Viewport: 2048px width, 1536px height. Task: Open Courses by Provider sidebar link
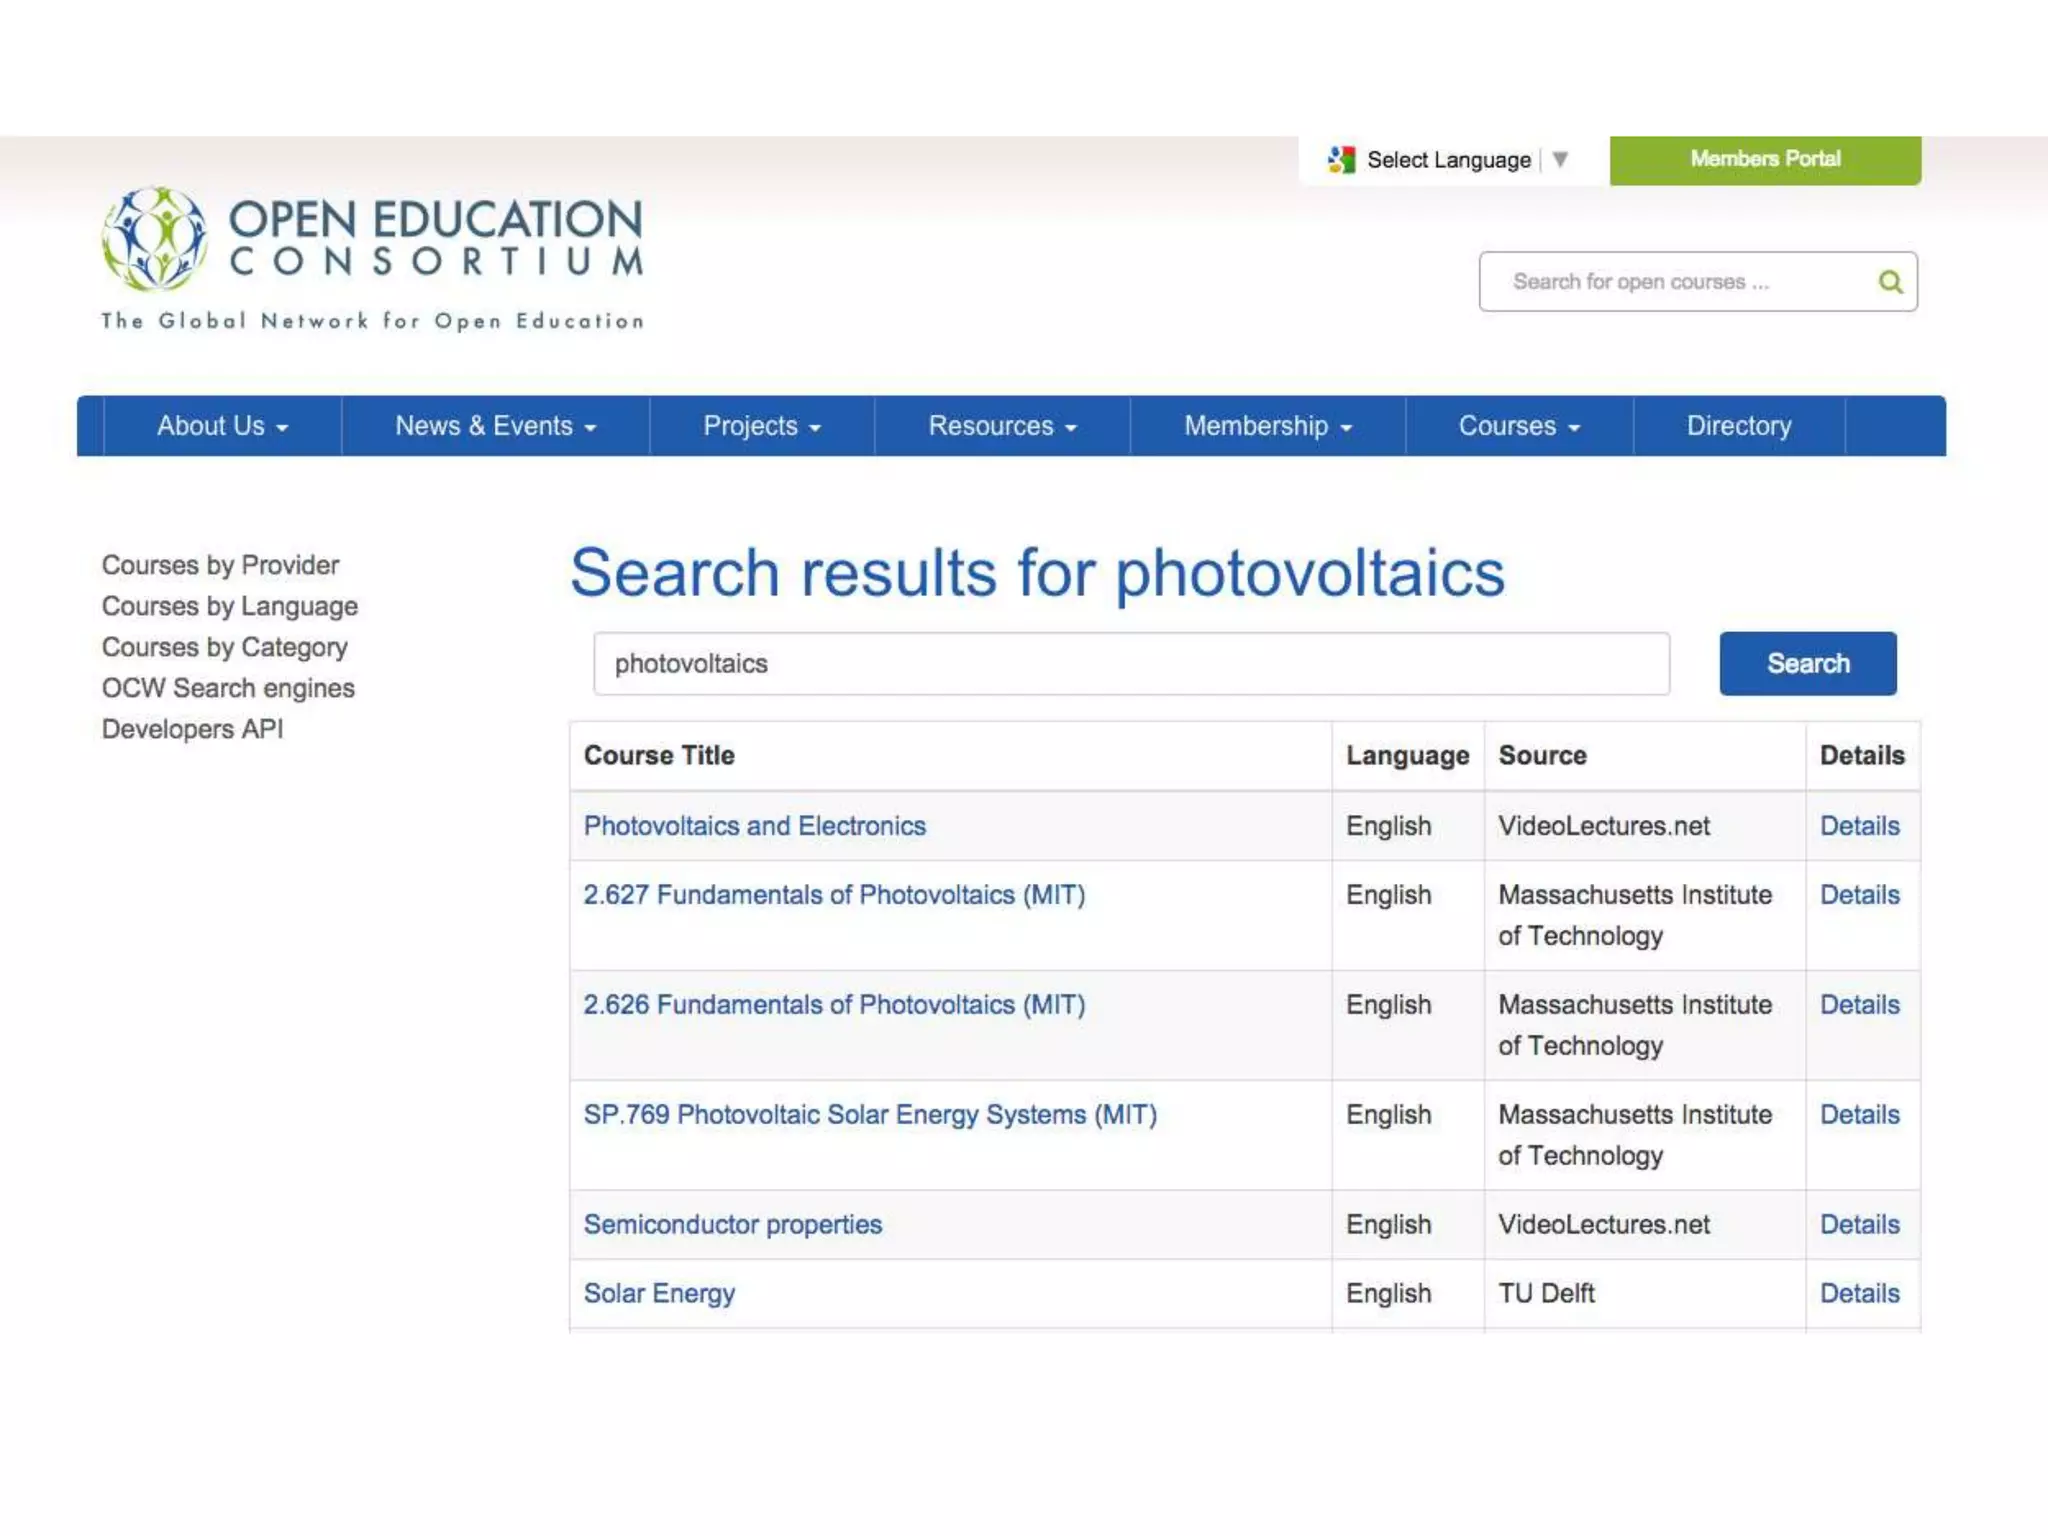point(220,565)
